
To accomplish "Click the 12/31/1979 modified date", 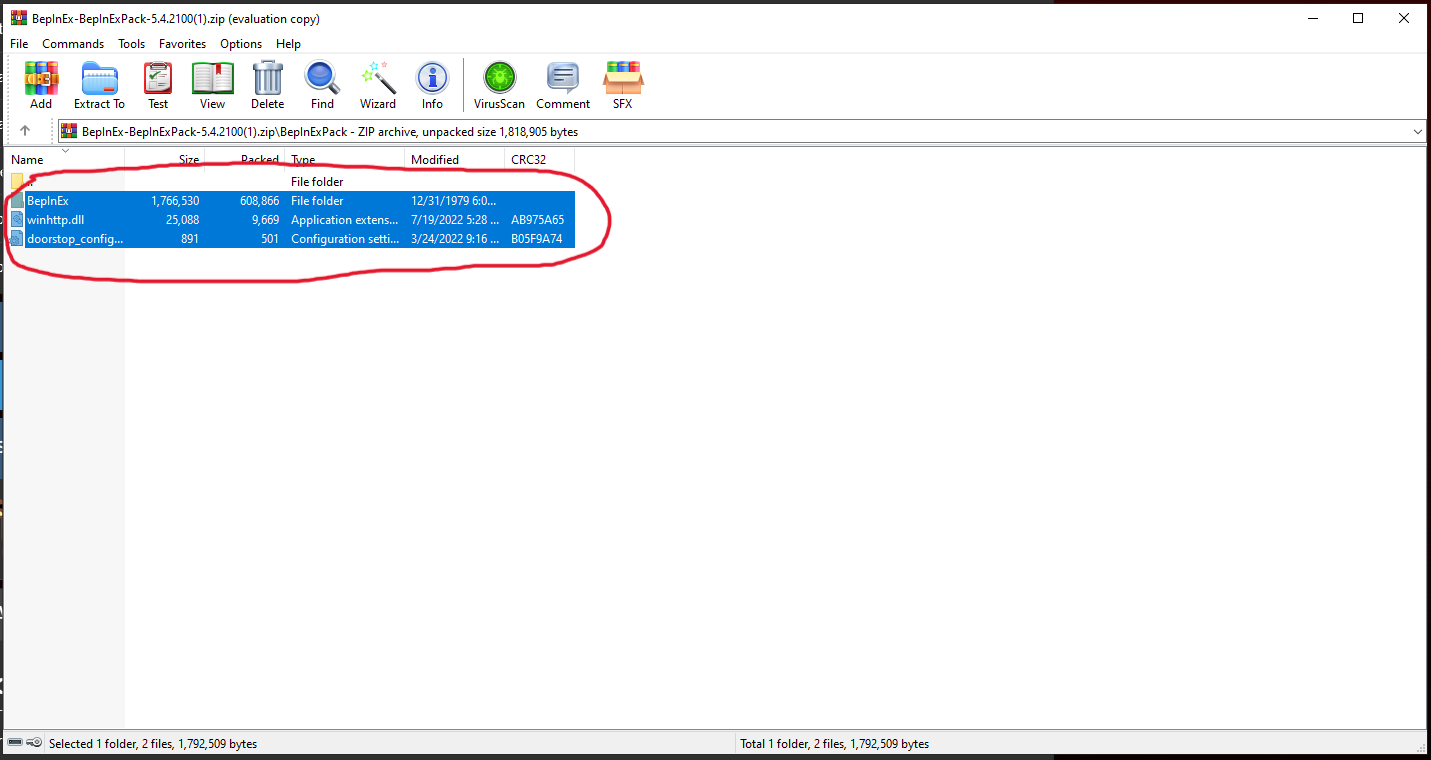I will (454, 201).
